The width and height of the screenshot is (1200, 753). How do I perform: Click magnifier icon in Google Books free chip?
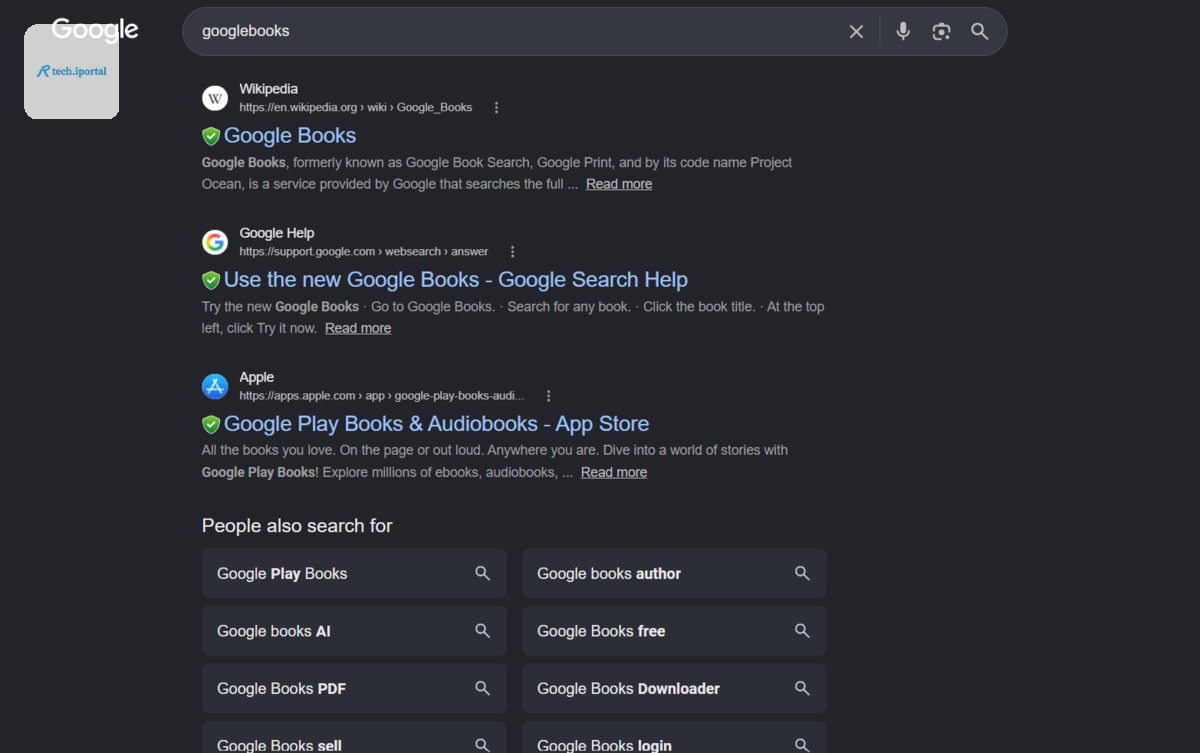(x=802, y=631)
